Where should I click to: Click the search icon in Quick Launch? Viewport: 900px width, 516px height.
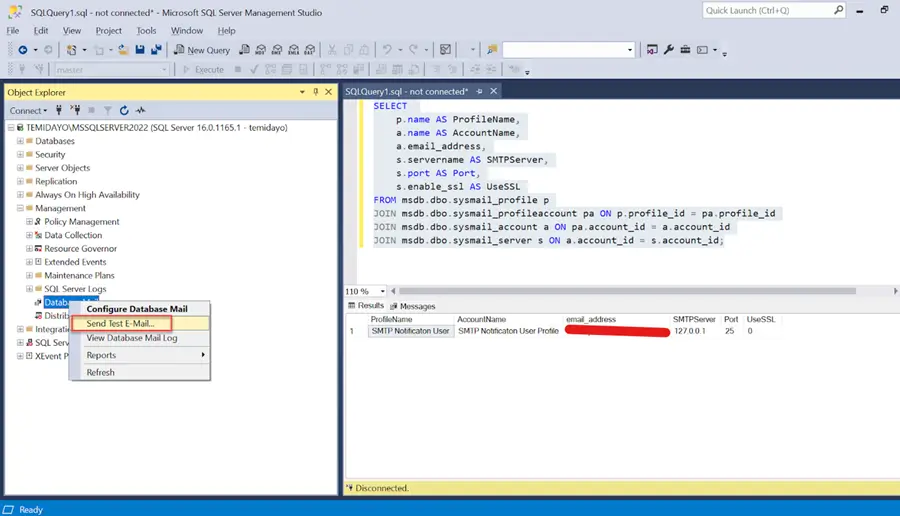(839, 10)
